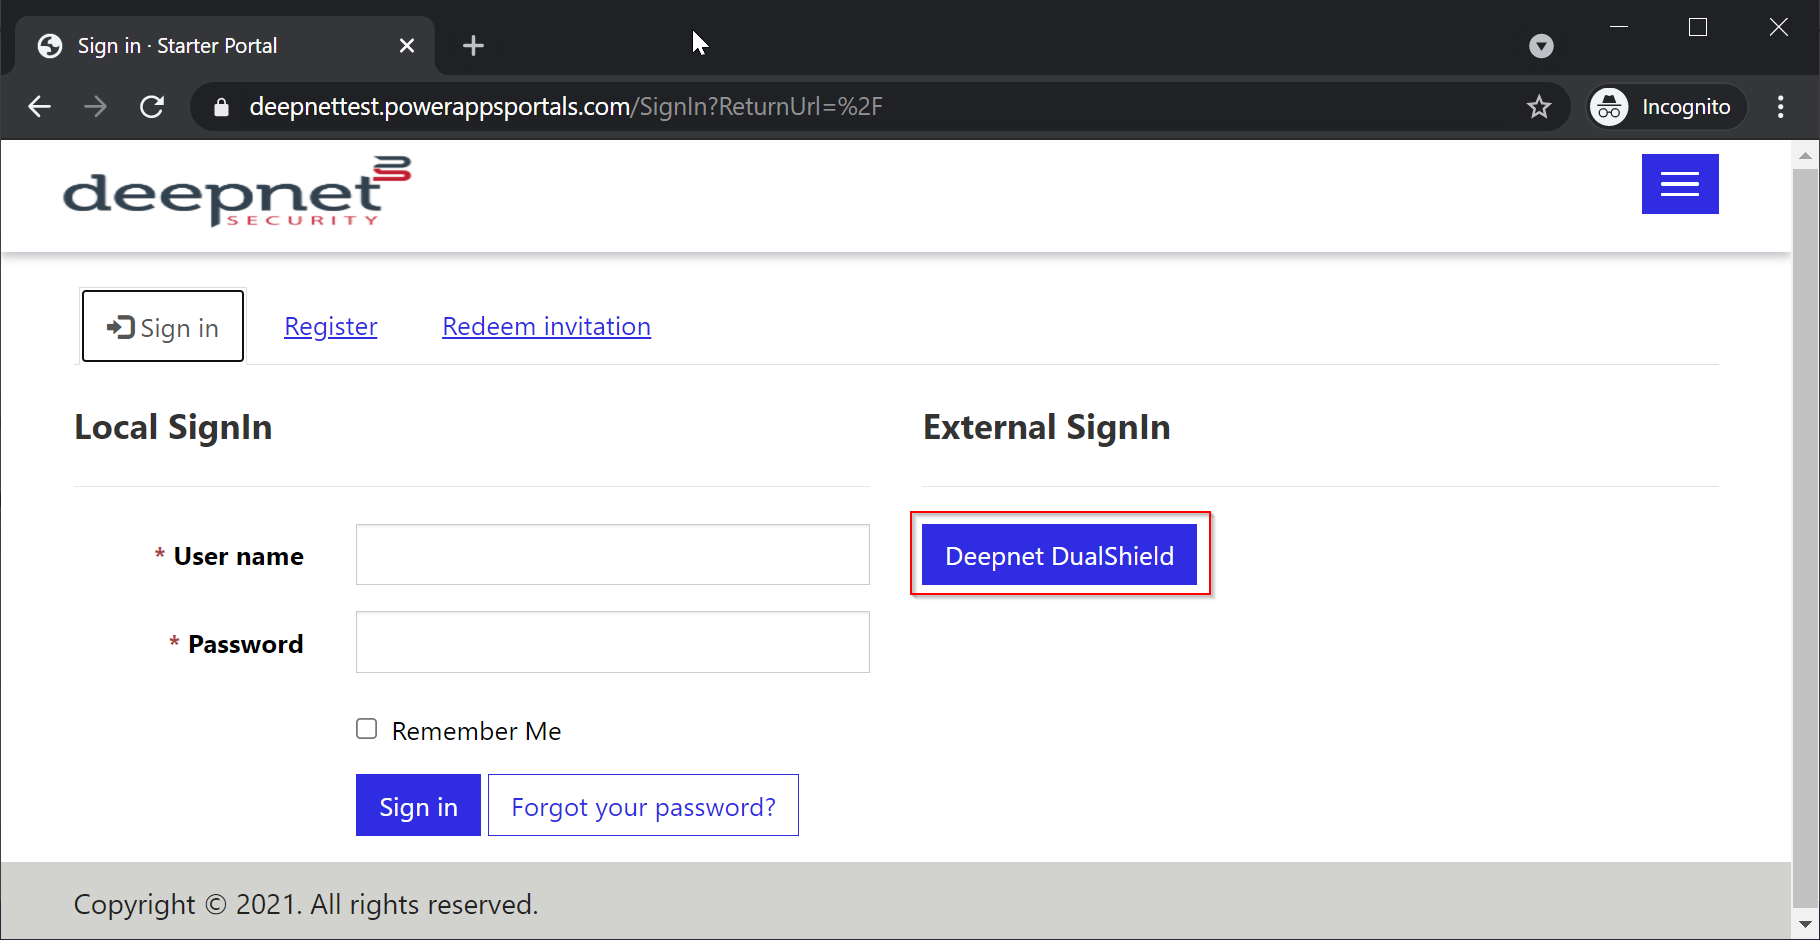This screenshot has height=940, width=1820.
Task: Open Chrome three-dot menu
Action: (x=1780, y=107)
